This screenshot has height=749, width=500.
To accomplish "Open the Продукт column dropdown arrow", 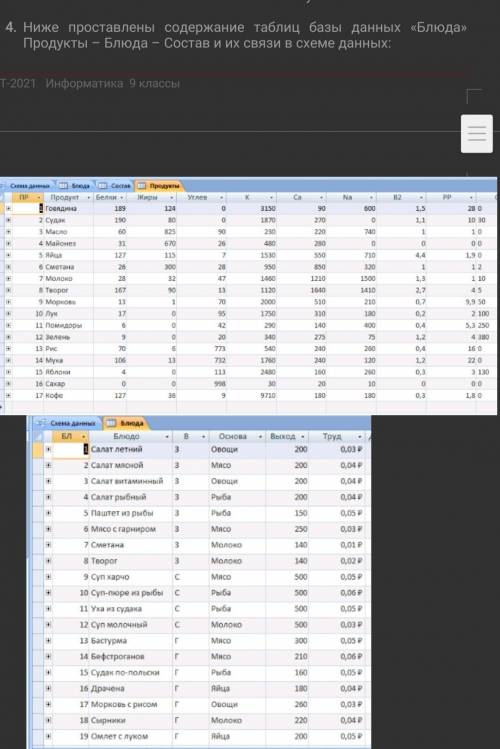I will [88, 197].
